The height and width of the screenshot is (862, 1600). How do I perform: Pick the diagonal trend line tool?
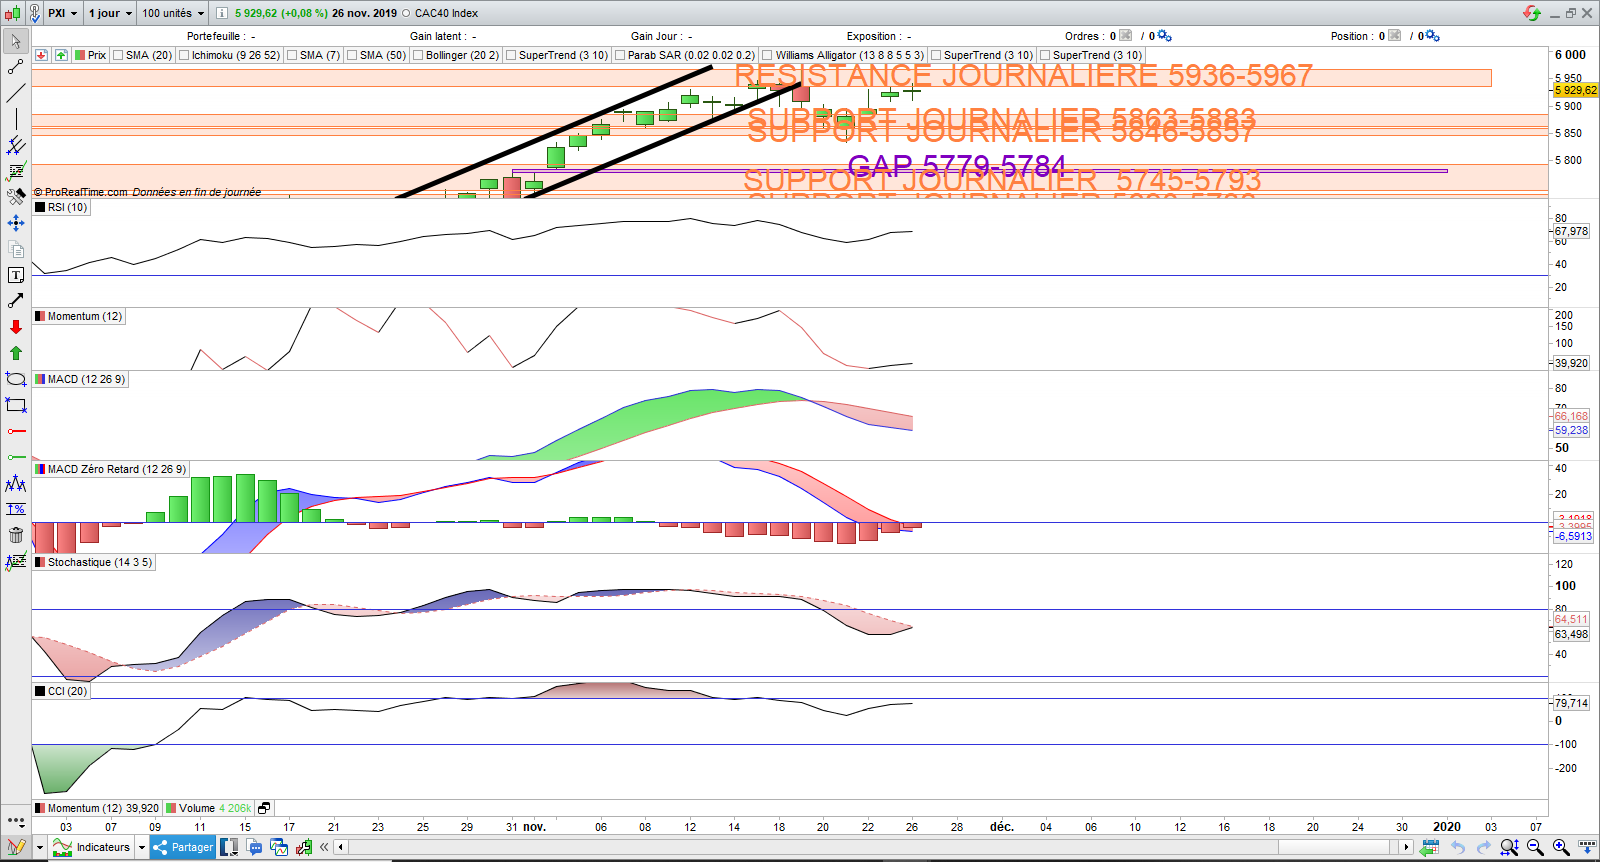click(x=16, y=93)
